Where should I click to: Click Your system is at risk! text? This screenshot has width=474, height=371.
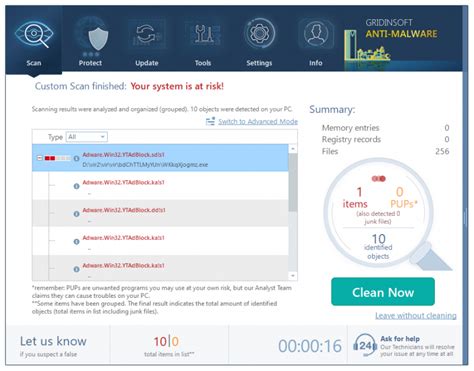[x=177, y=86]
